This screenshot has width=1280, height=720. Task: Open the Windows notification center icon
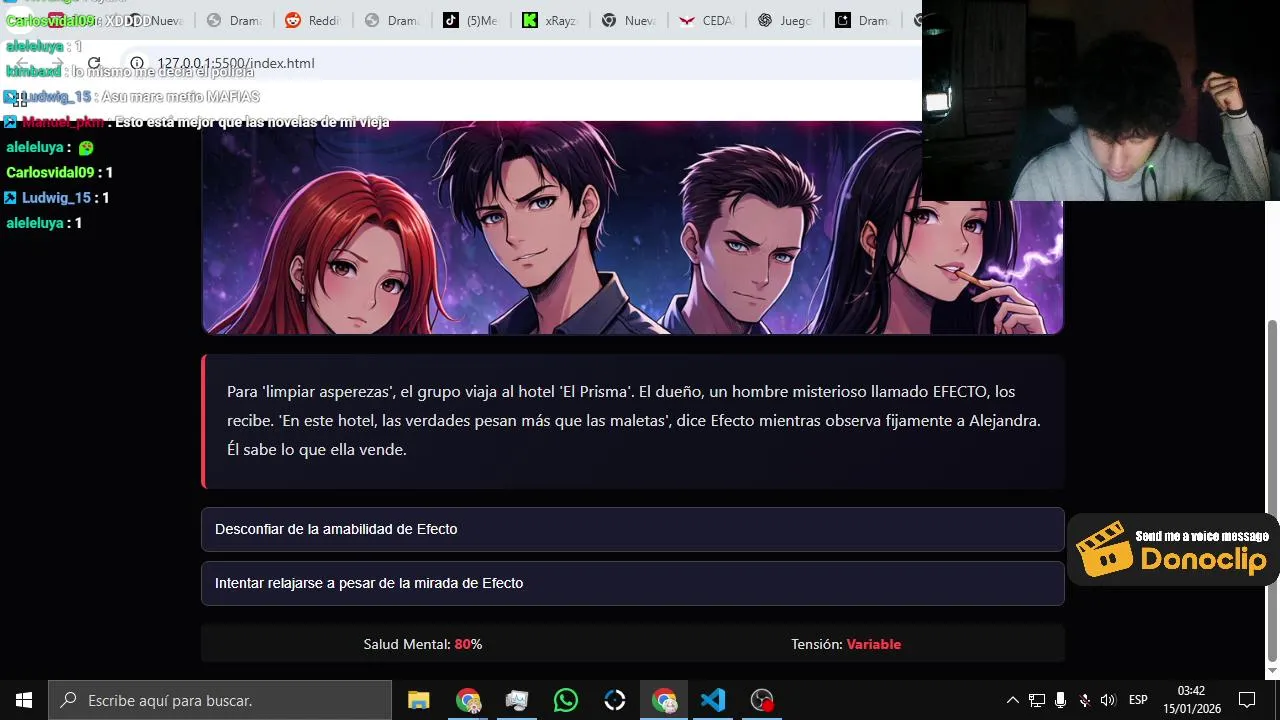tap(1247, 700)
